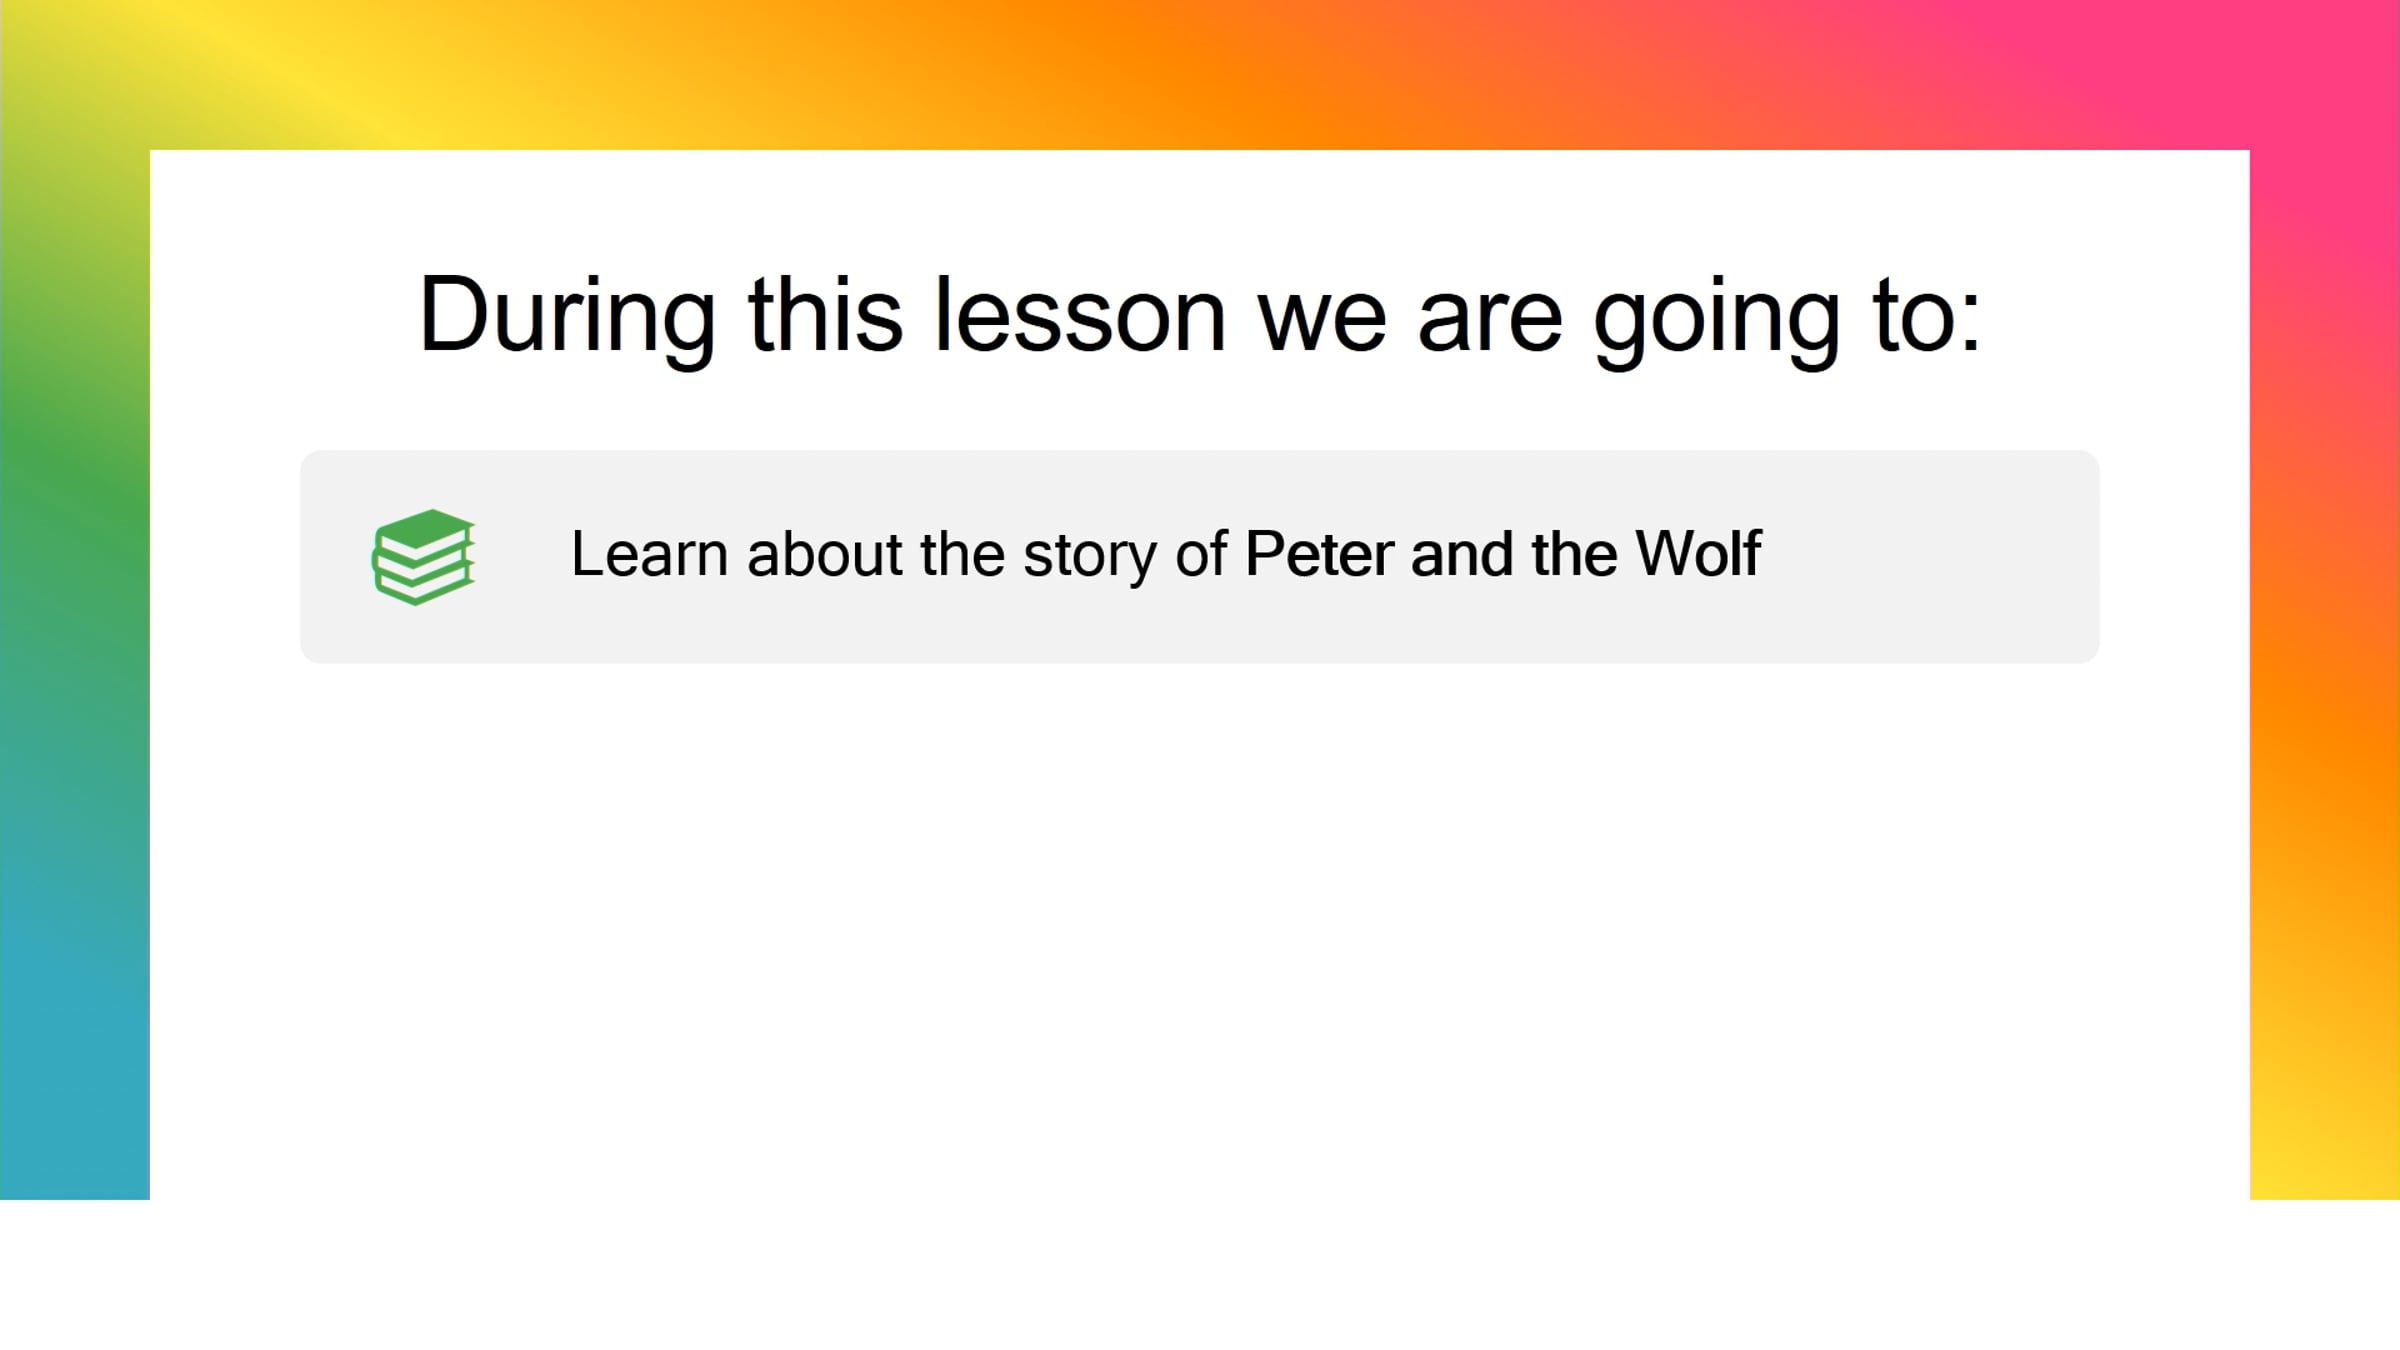Click the word "lesson" in the title

pos(1079,315)
